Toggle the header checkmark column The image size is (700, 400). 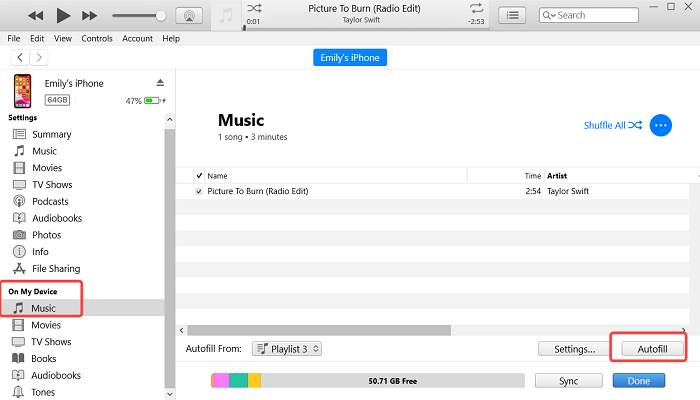coord(199,175)
